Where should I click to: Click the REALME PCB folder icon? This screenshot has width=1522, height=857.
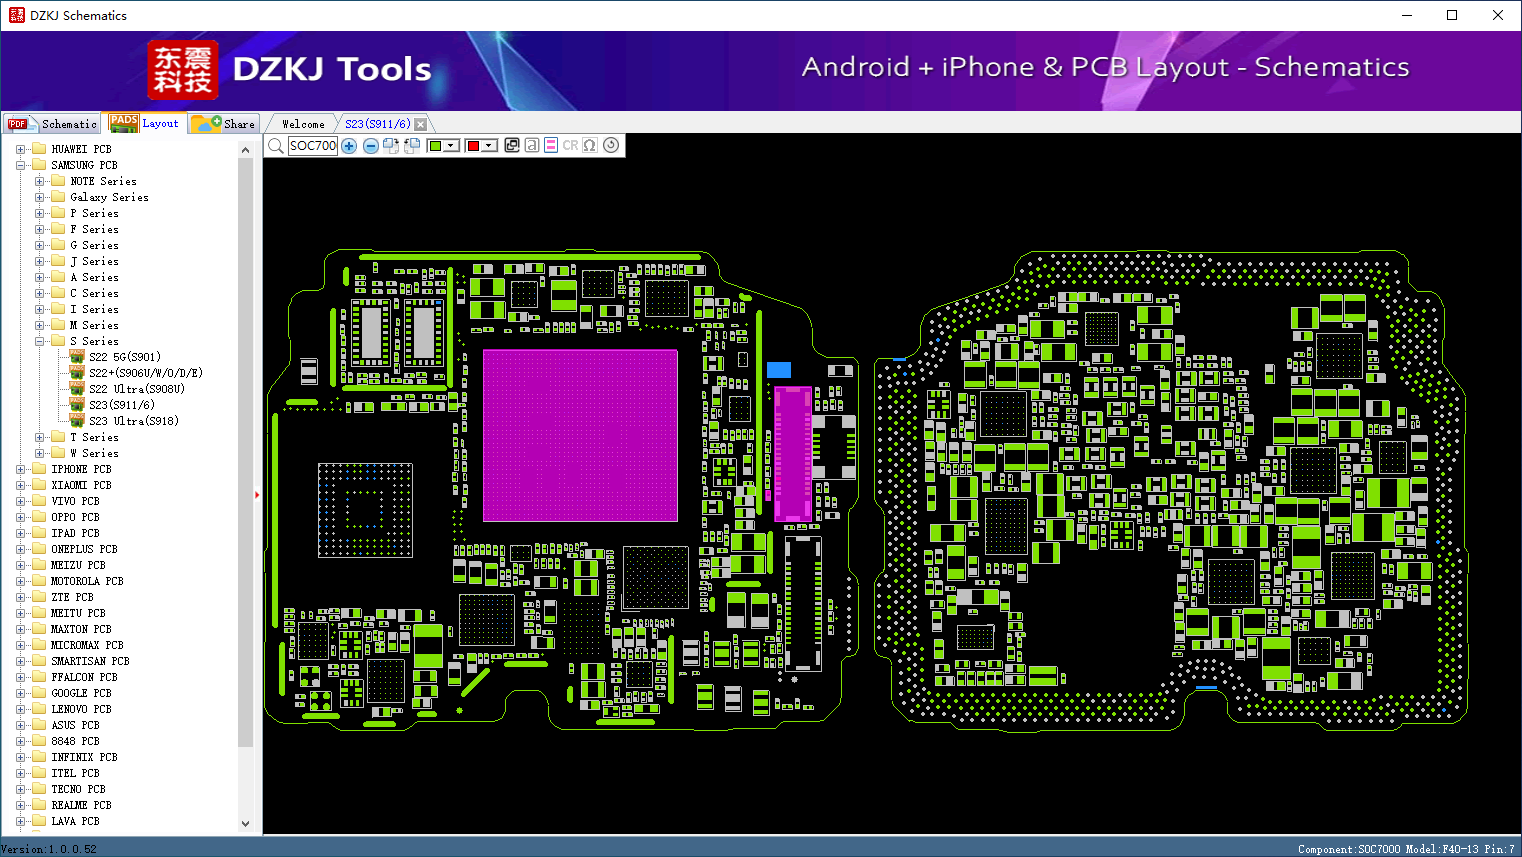pyautogui.click(x=39, y=805)
